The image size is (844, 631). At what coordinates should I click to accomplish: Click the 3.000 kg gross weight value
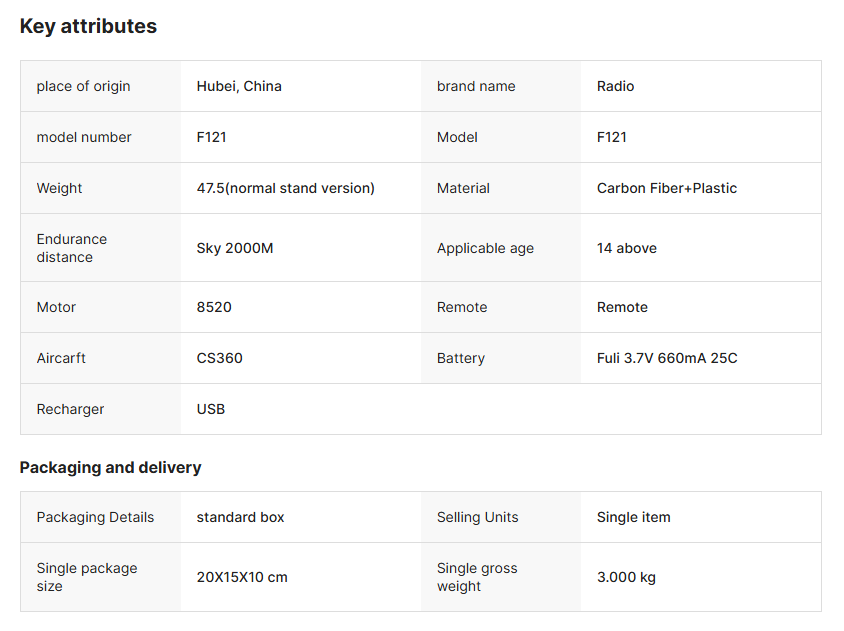tap(626, 577)
